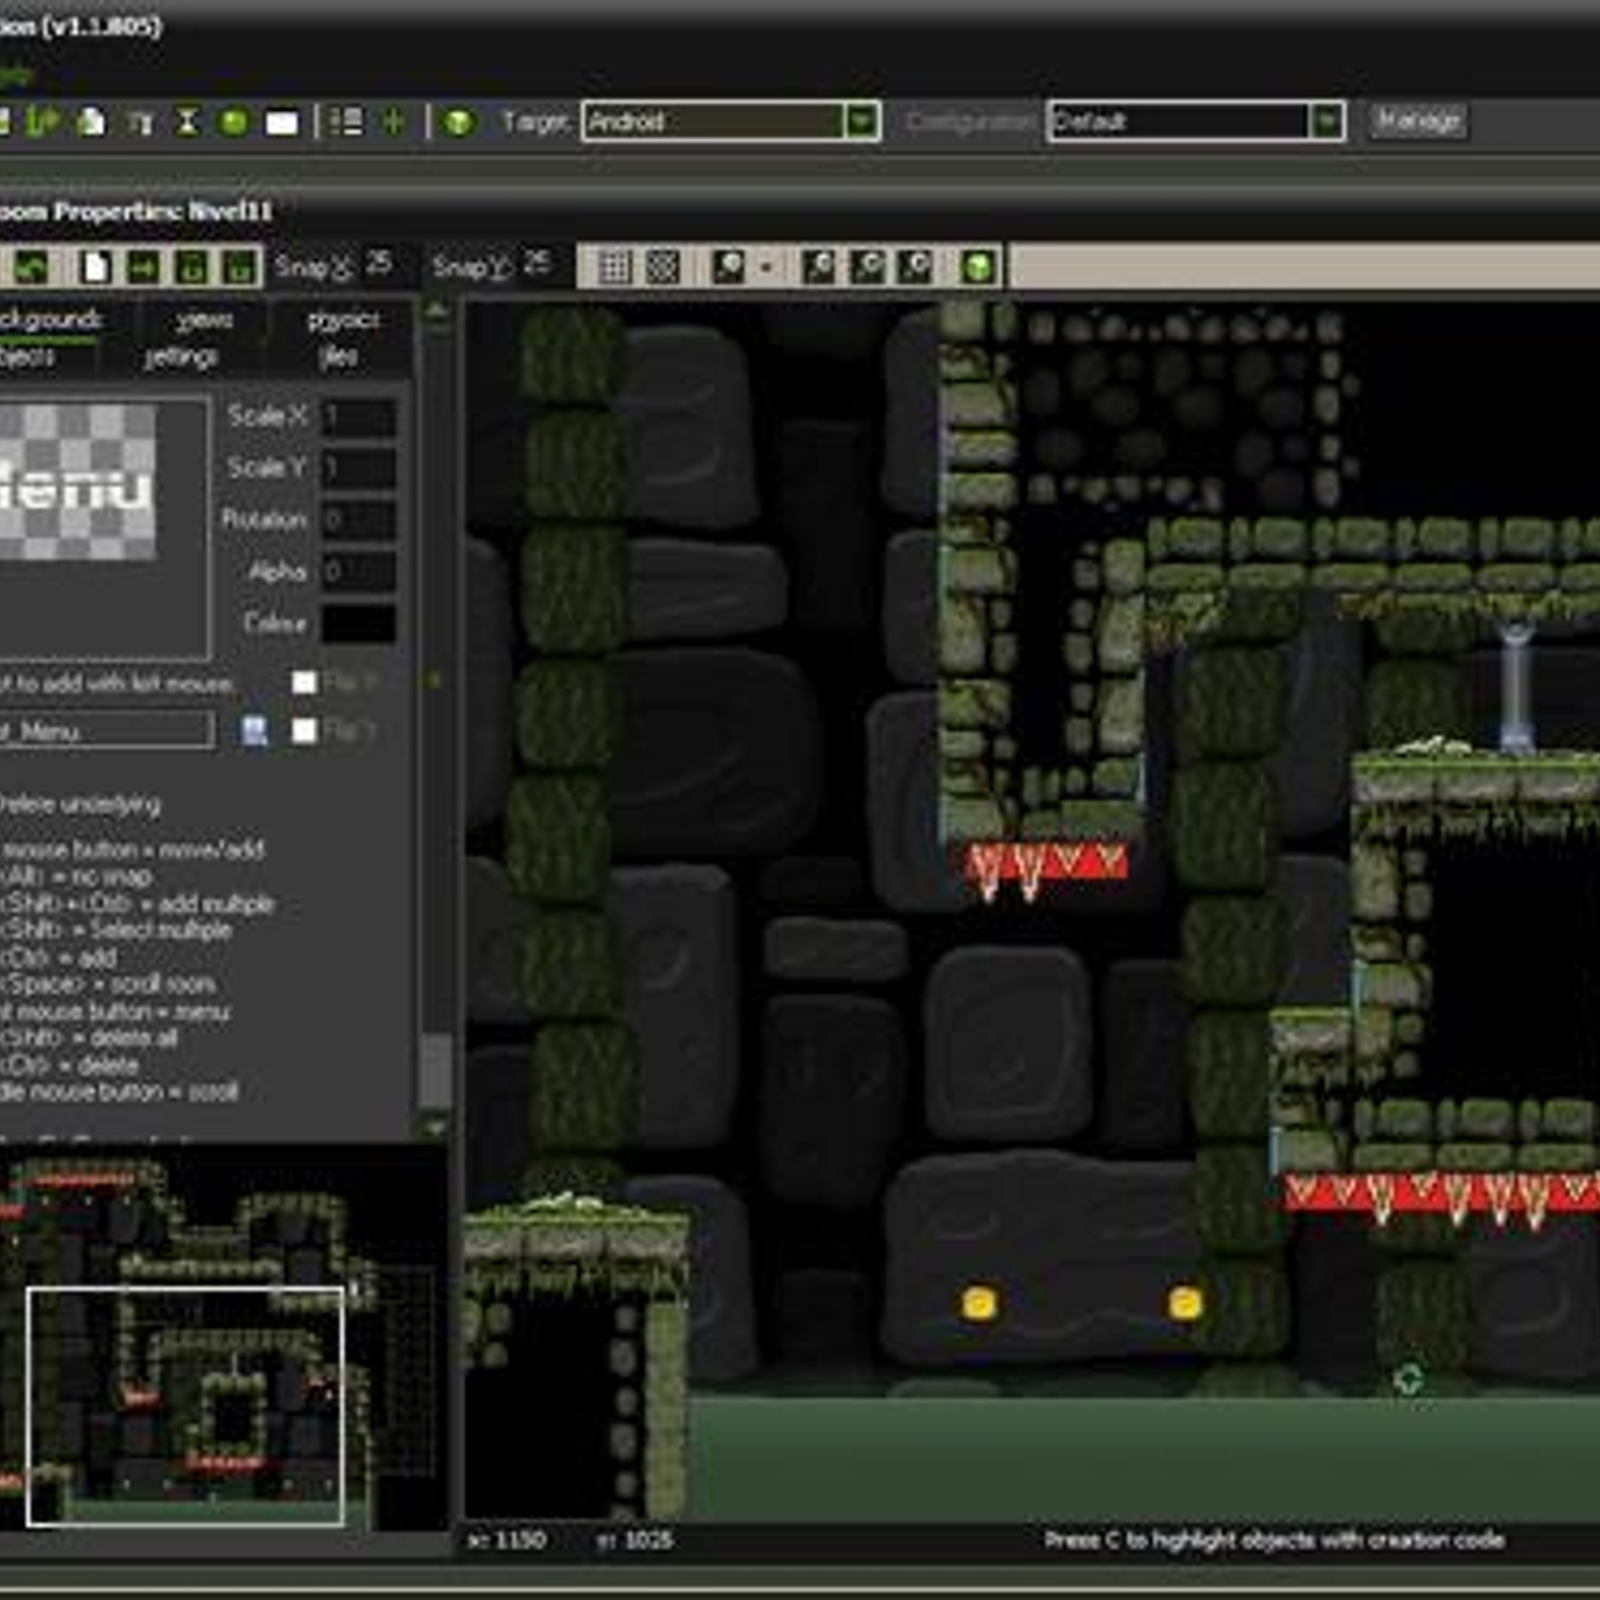Toggle the grid display icon

(614, 267)
